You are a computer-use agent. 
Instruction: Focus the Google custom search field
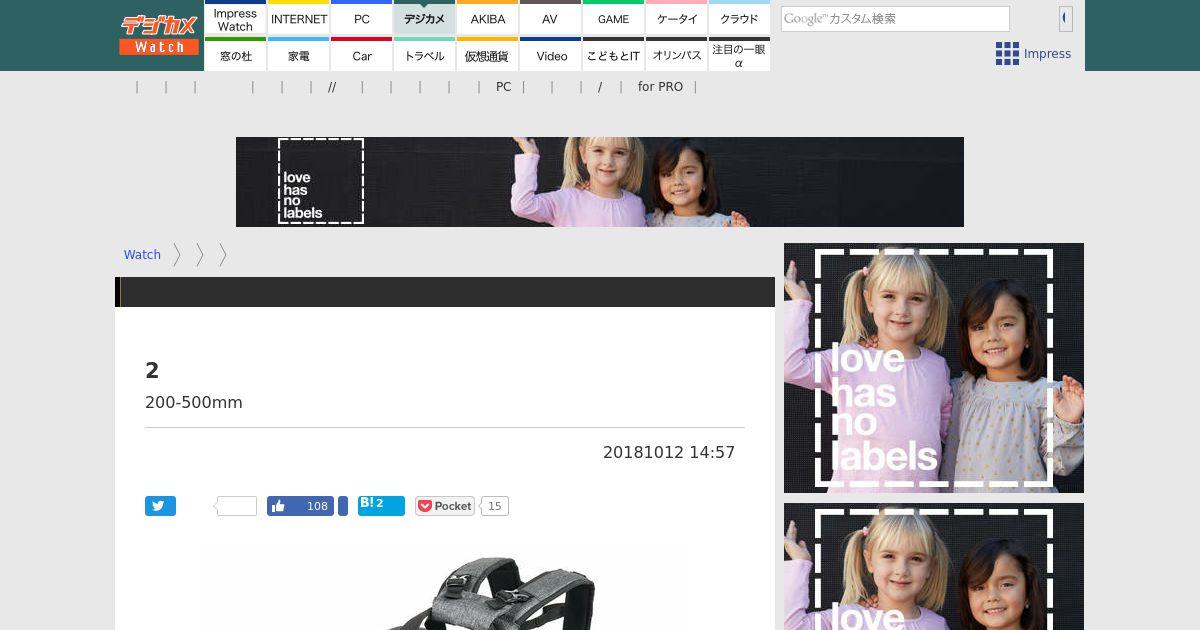click(895, 19)
